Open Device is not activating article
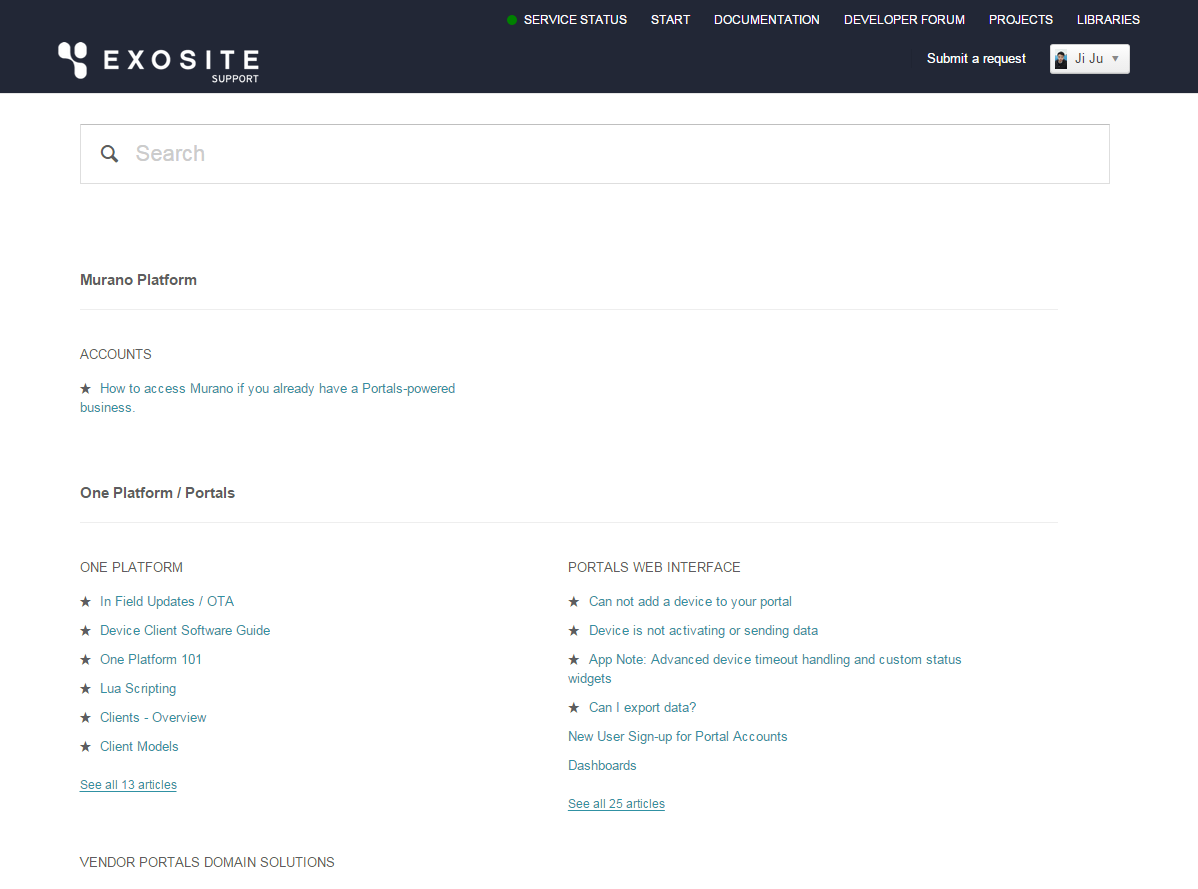The height and width of the screenshot is (889, 1198). [x=703, y=631]
